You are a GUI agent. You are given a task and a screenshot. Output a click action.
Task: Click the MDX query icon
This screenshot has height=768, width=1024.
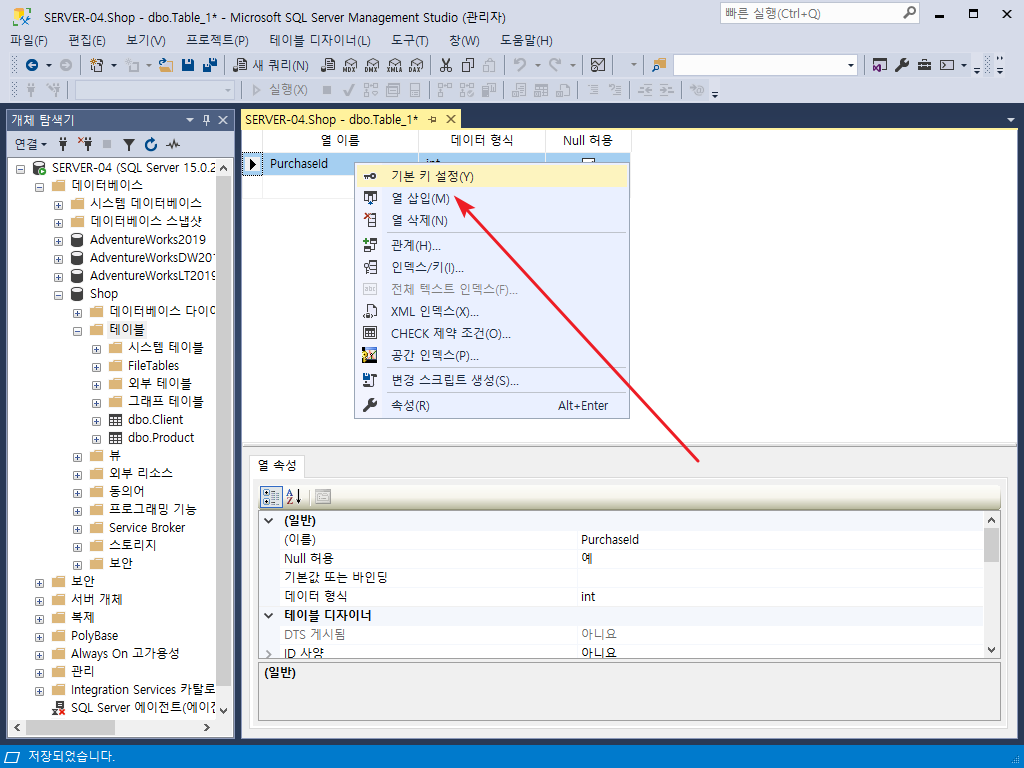coord(350,65)
